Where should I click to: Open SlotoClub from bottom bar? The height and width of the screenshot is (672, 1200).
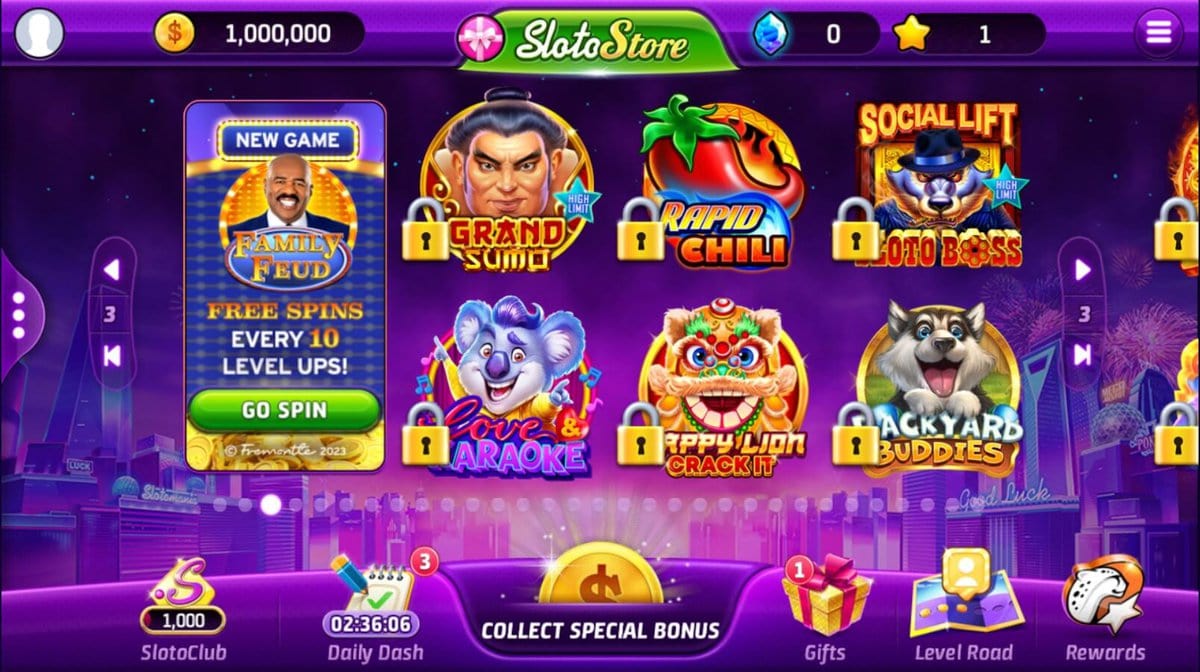[183, 611]
